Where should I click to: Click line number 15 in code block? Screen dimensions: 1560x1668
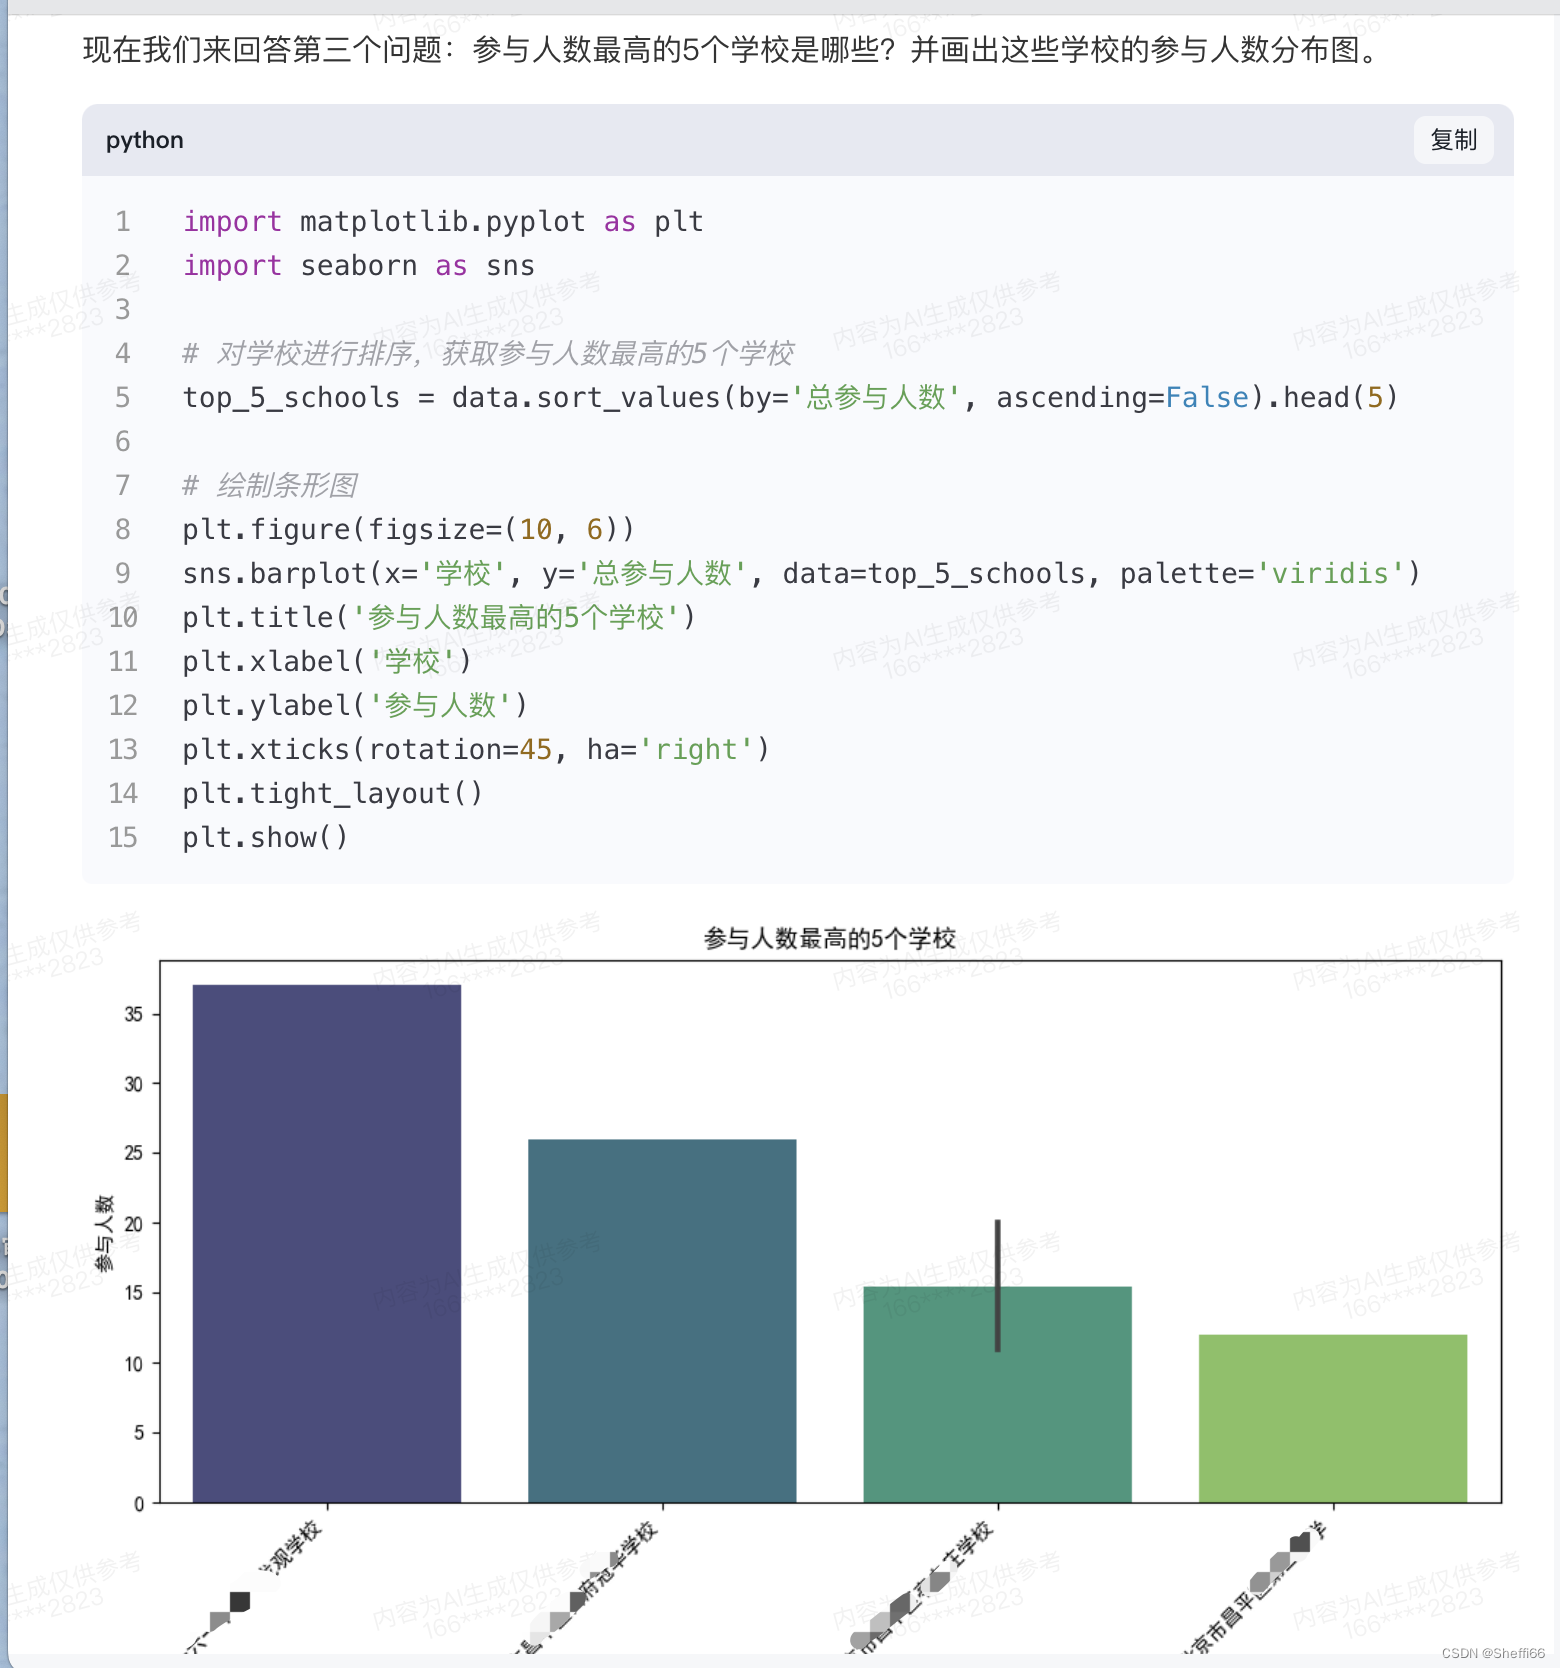[123, 837]
